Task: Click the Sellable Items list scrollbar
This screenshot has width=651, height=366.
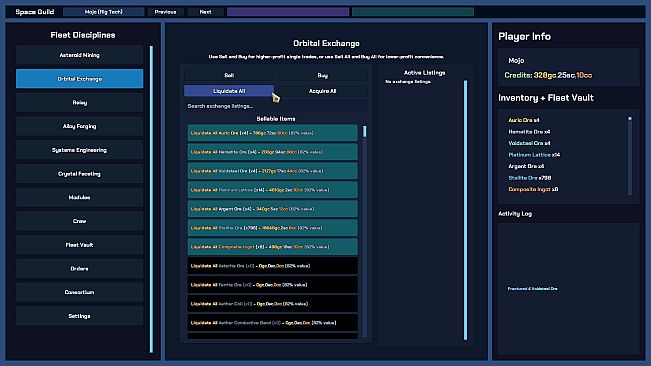Action: [365, 232]
